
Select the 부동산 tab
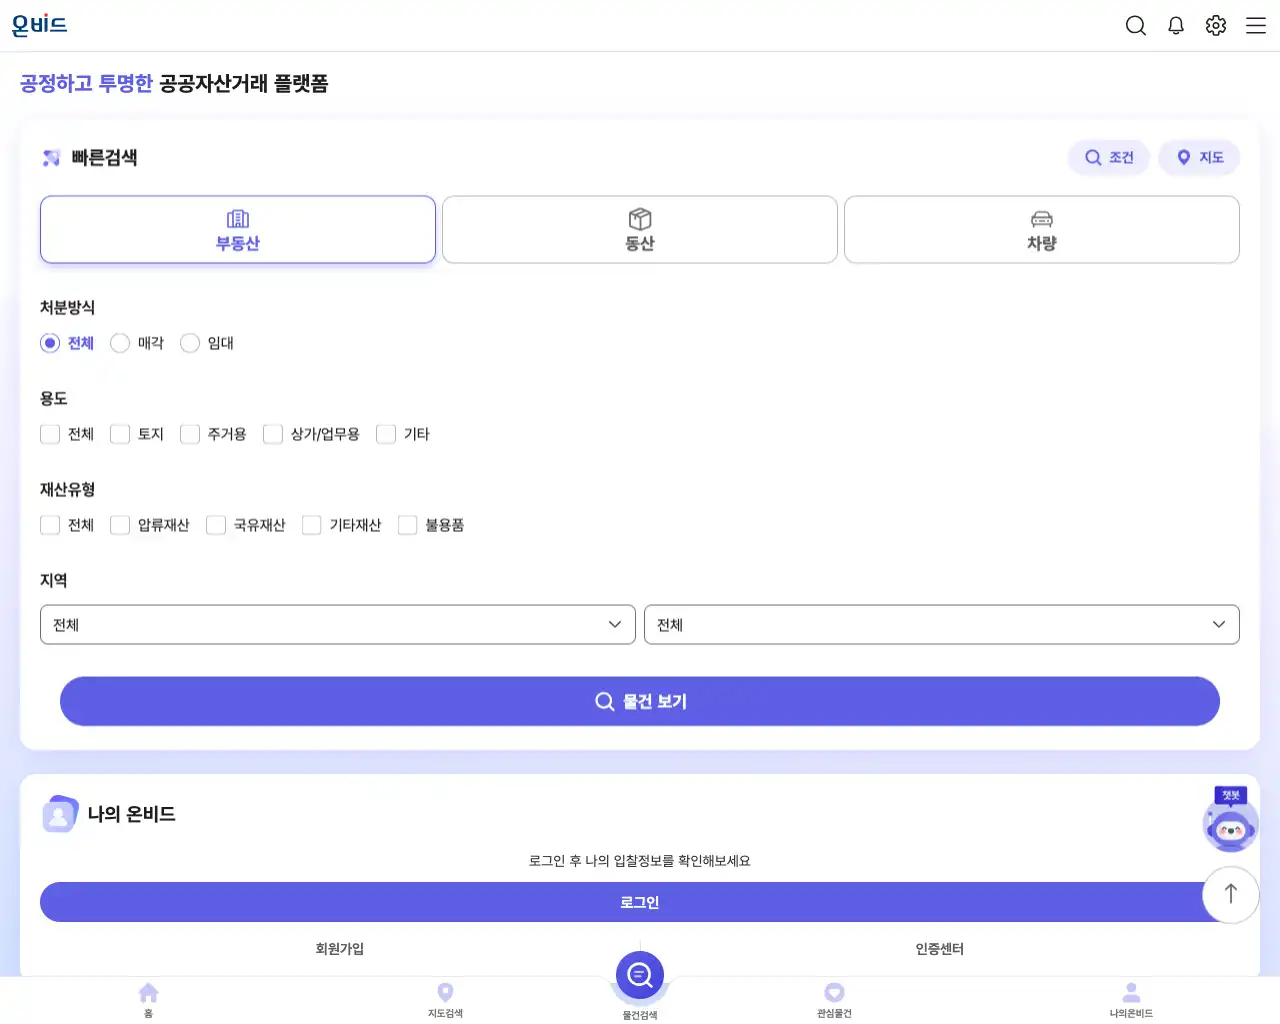tap(238, 230)
